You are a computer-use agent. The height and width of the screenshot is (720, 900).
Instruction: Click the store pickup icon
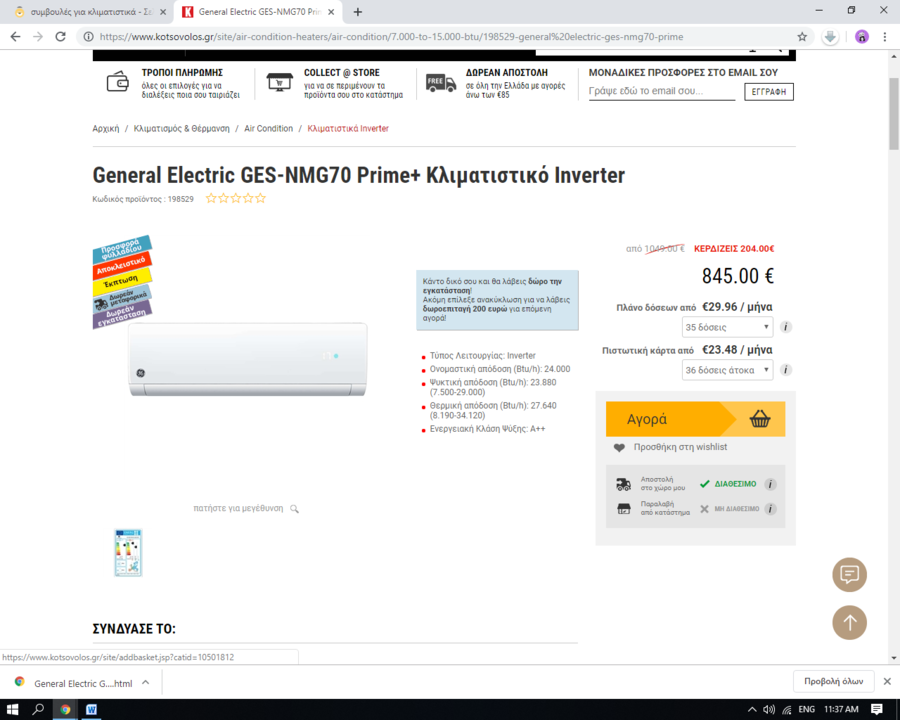(623, 509)
